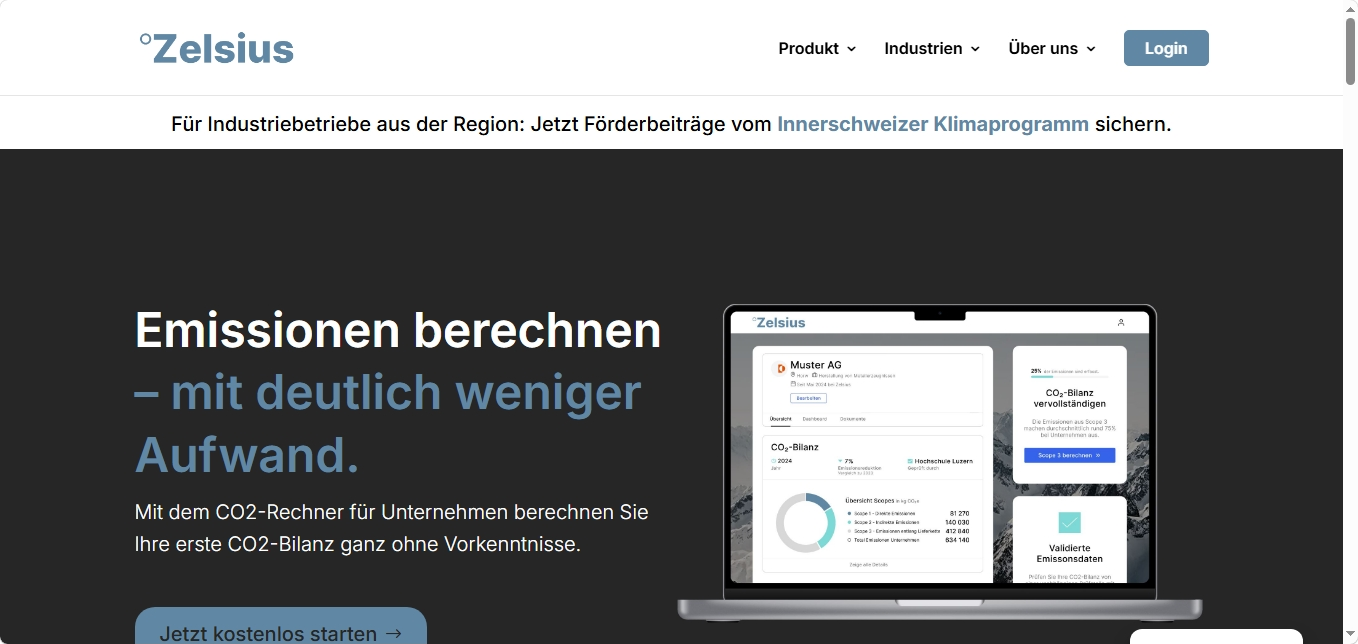Click the page's vertical scrollbar thumb
Viewport: 1358px width, 644px height.
coord(1350,50)
